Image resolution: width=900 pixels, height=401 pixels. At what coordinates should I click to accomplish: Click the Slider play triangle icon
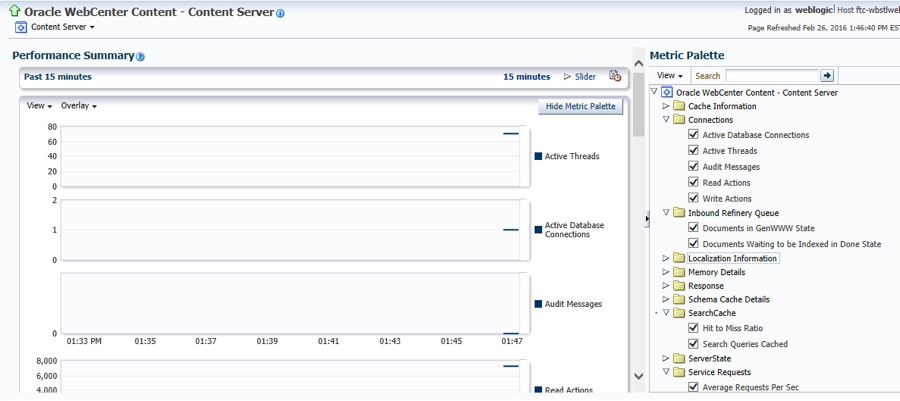(x=568, y=76)
